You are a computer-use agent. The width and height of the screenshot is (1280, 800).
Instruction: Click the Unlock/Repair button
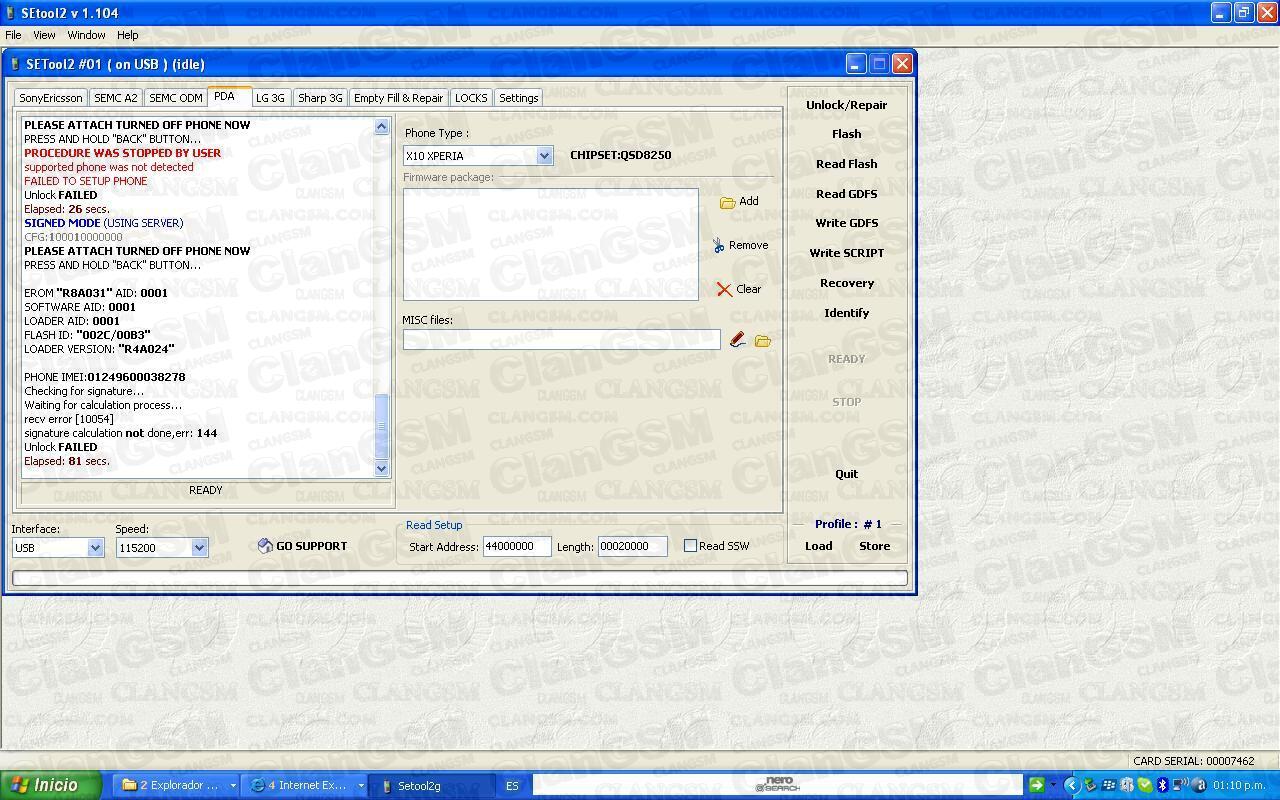(847, 105)
